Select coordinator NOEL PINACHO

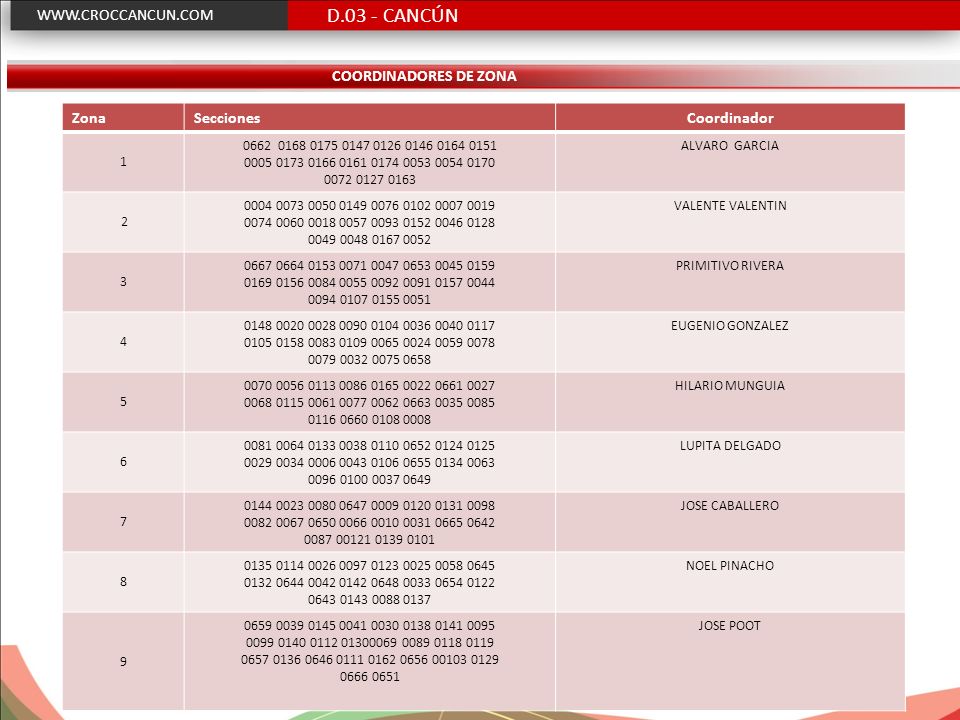click(x=730, y=566)
